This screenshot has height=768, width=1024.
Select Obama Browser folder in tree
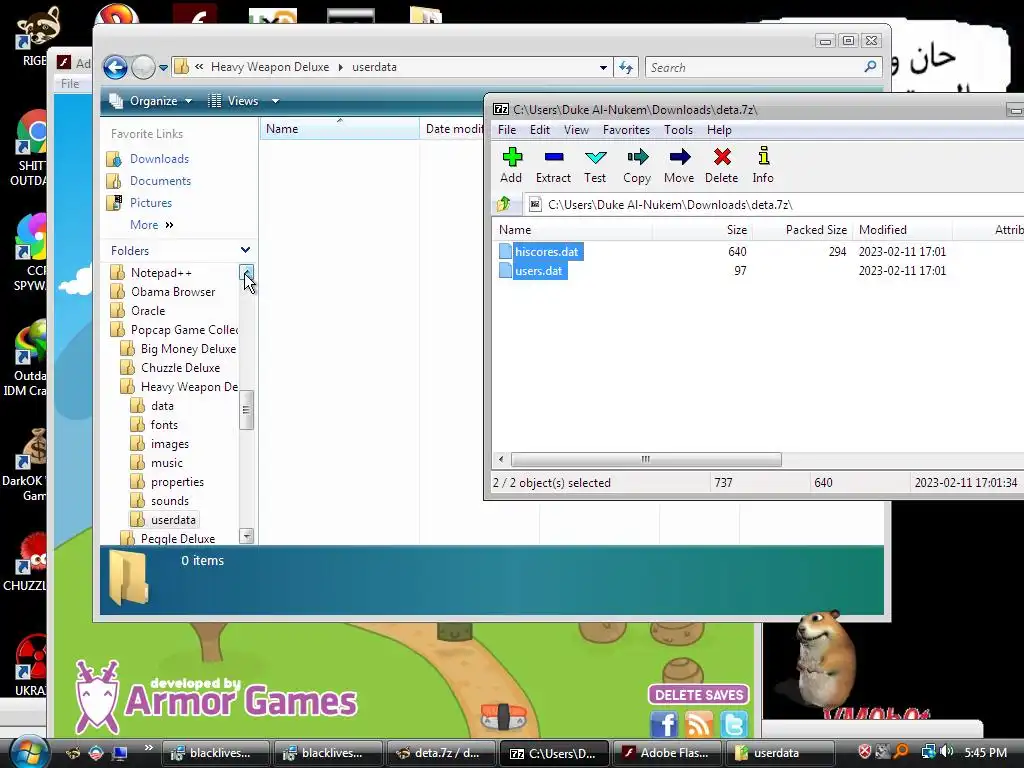point(172,292)
